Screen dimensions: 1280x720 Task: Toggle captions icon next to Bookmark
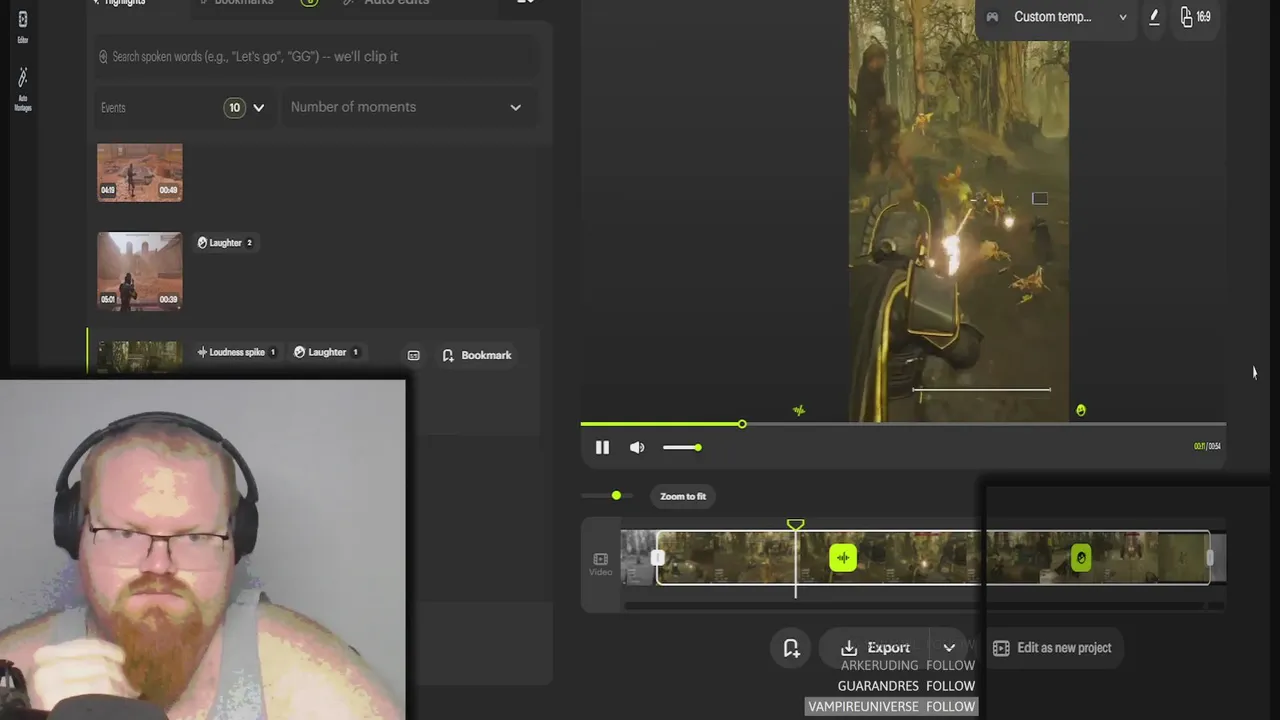click(413, 355)
